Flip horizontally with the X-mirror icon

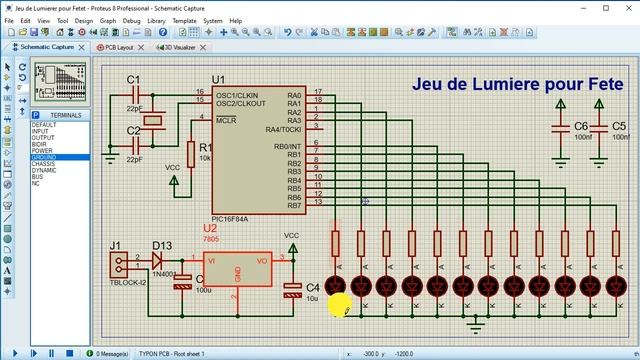click(22, 100)
